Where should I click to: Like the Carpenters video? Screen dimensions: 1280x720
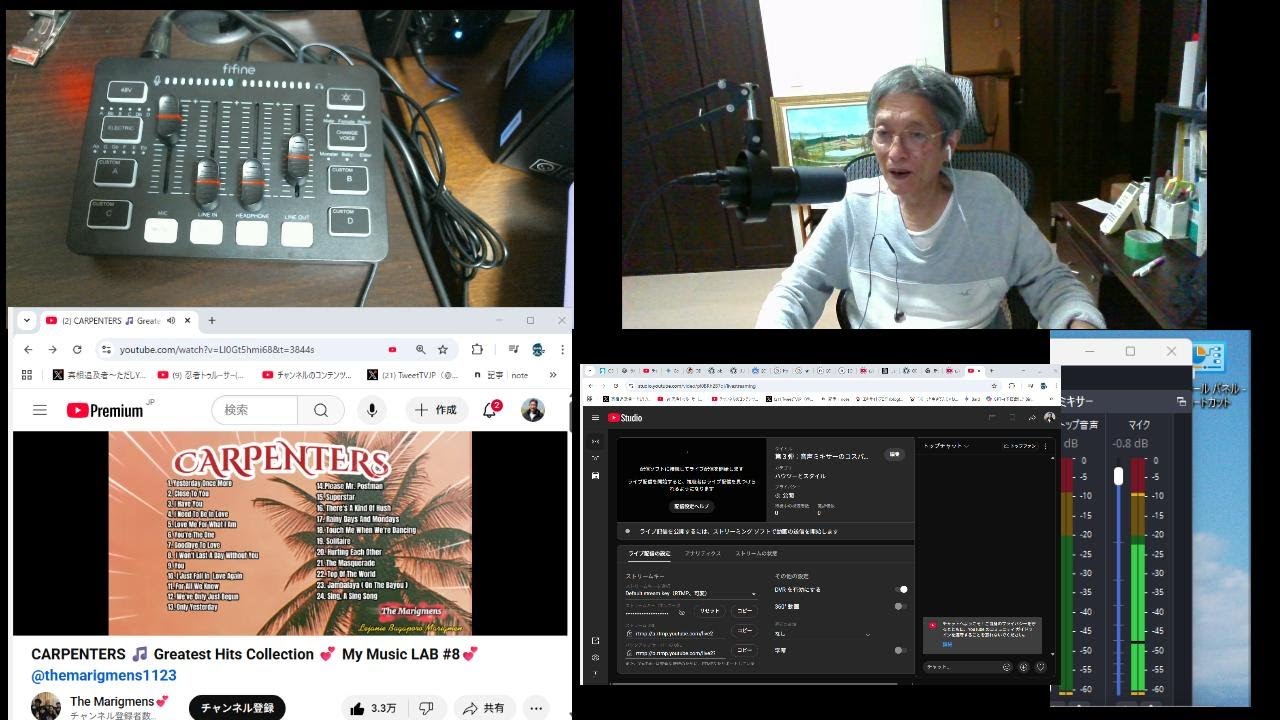373,708
